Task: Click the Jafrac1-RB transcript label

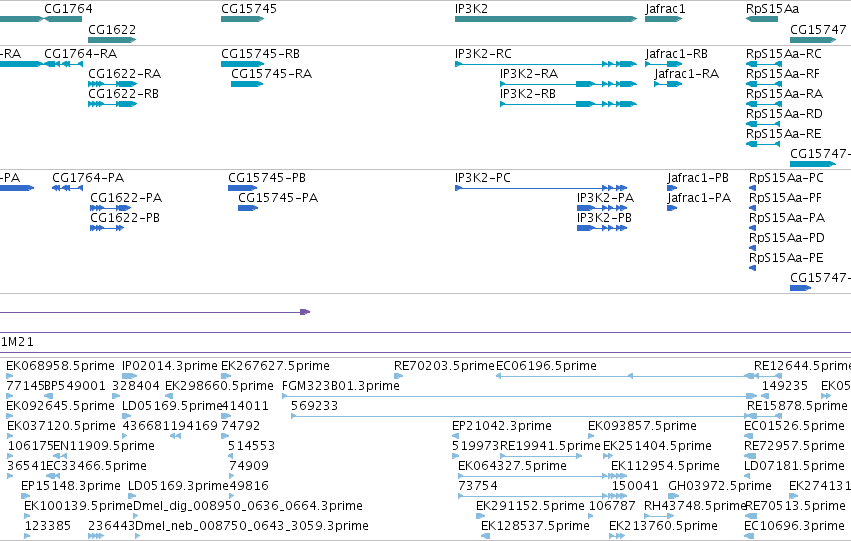Action: (x=676, y=54)
